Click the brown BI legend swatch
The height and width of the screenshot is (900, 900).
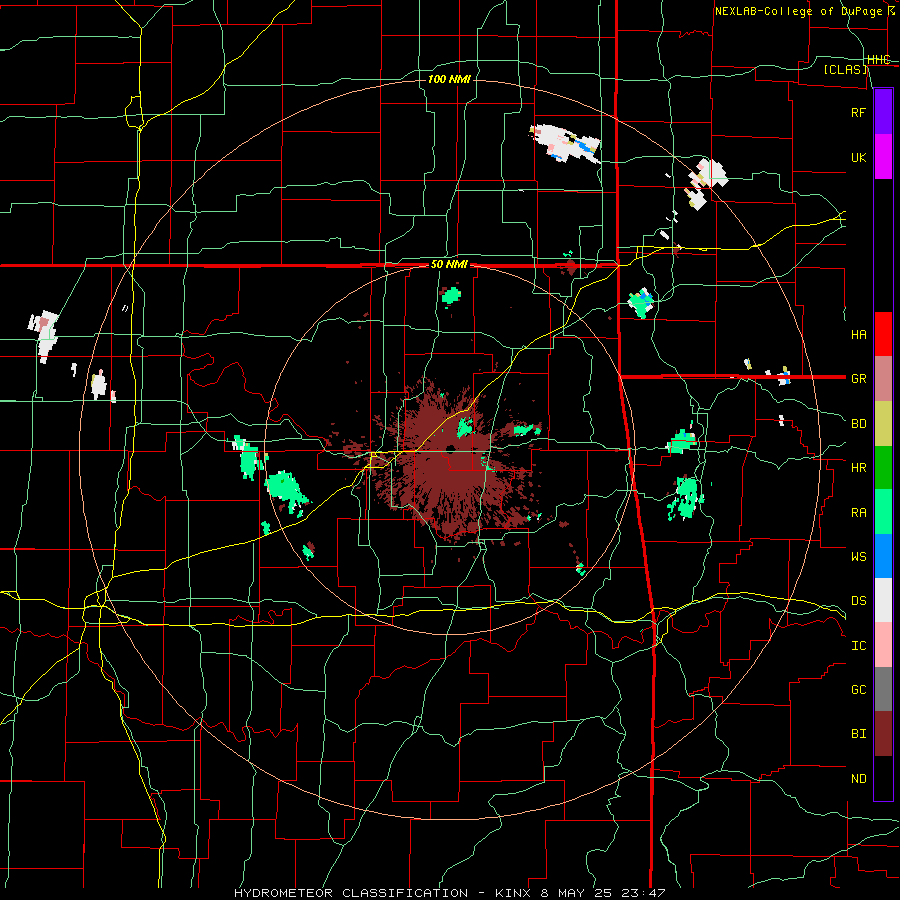tap(883, 734)
